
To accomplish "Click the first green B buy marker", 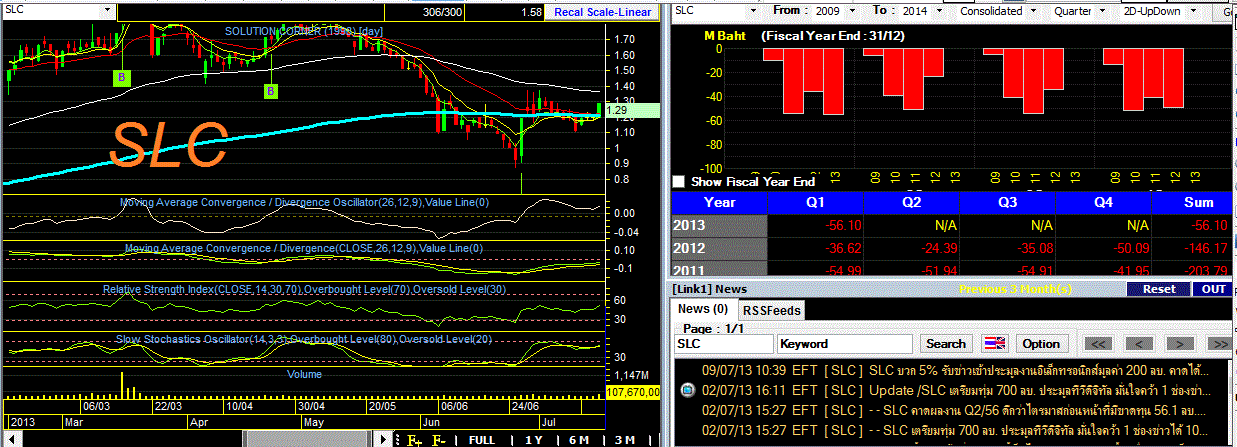I will (x=121, y=77).
